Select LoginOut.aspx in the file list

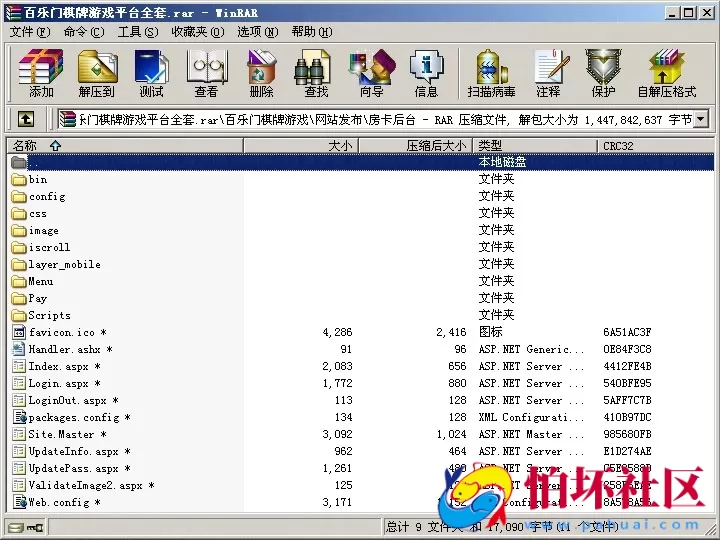[65, 400]
